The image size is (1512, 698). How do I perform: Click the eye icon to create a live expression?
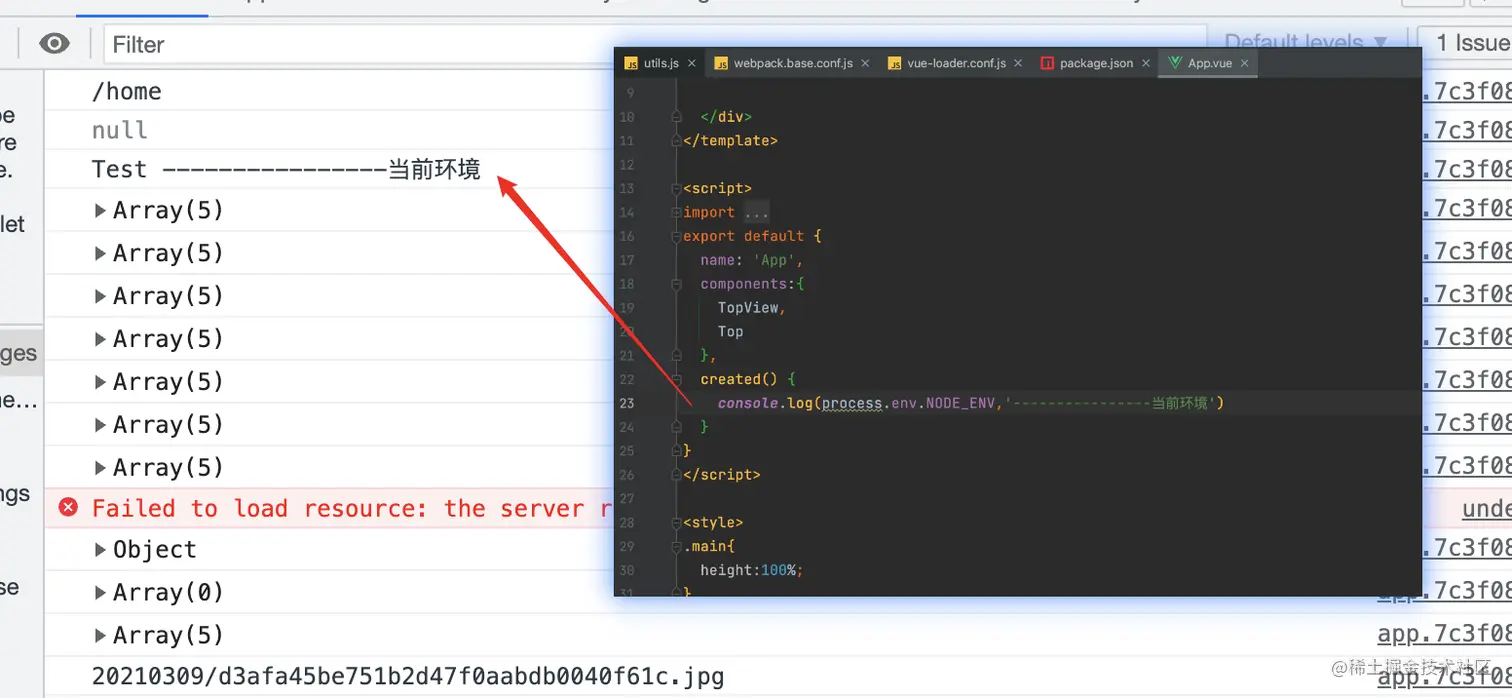pyautogui.click(x=54, y=44)
